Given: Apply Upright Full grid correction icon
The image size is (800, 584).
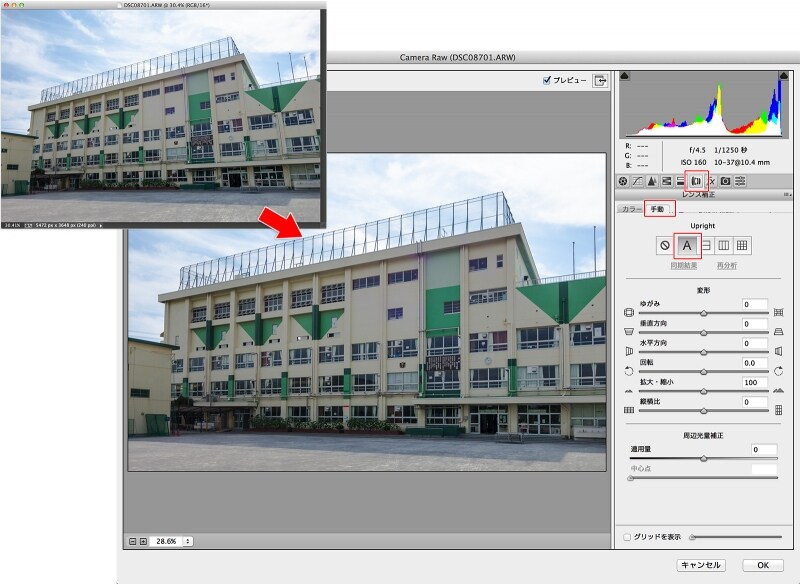Looking at the screenshot, I should (742, 245).
